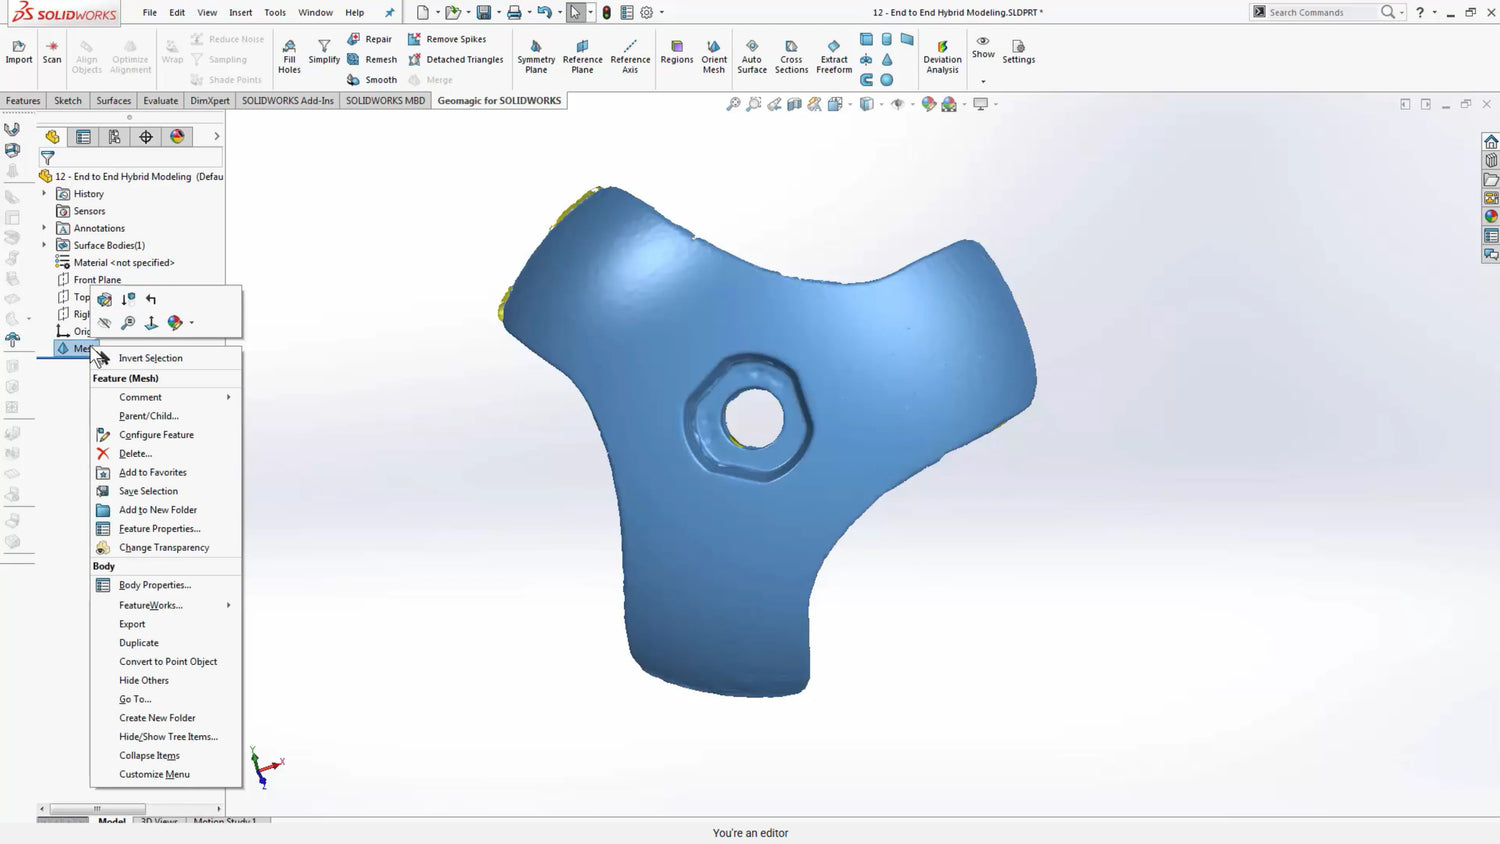This screenshot has height=844, width=1500.
Task: Click the Cross Sections tool
Action: [x=791, y=56]
